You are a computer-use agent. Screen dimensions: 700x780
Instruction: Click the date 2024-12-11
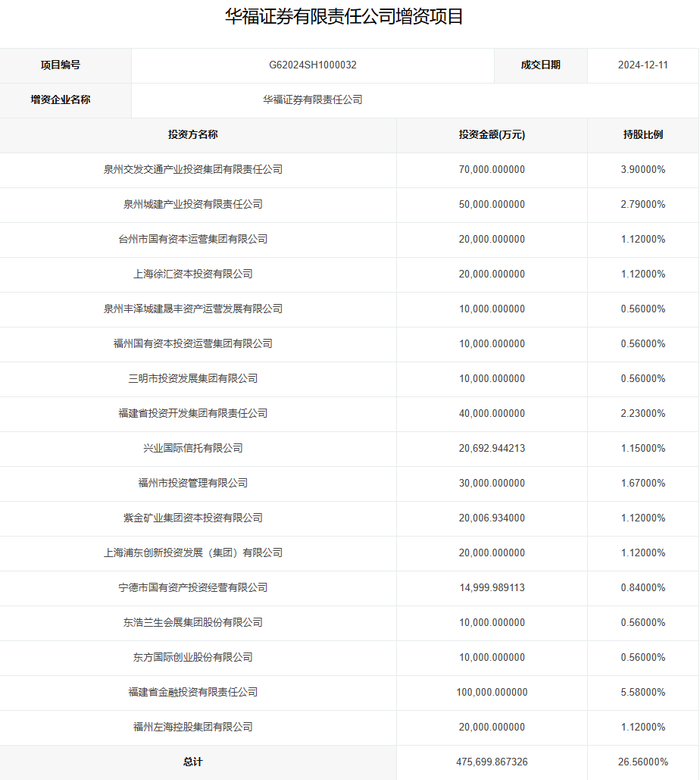[x=643, y=65]
